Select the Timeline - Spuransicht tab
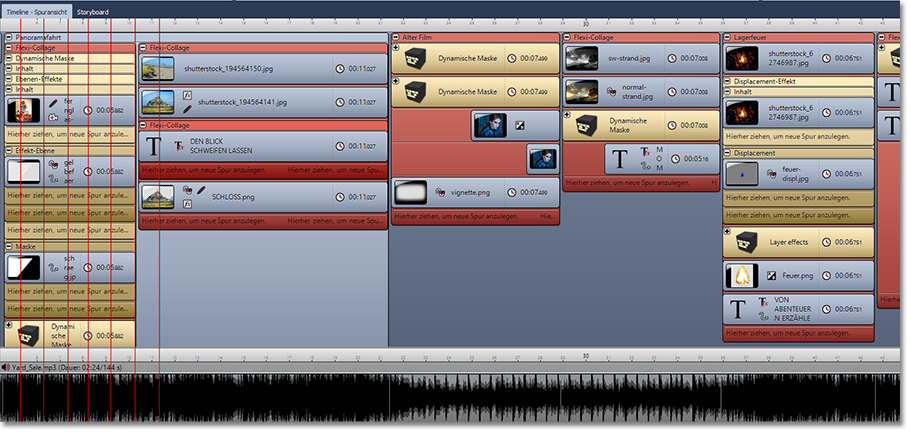The height and width of the screenshot is (432, 910). [x=37, y=11]
